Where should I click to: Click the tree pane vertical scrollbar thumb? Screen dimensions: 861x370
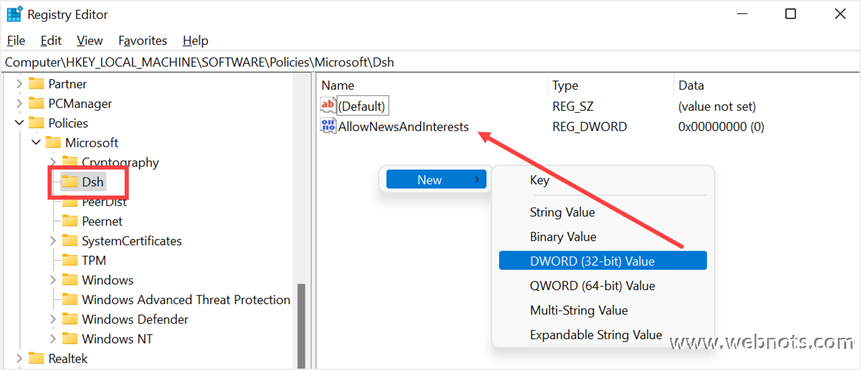click(x=301, y=326)
